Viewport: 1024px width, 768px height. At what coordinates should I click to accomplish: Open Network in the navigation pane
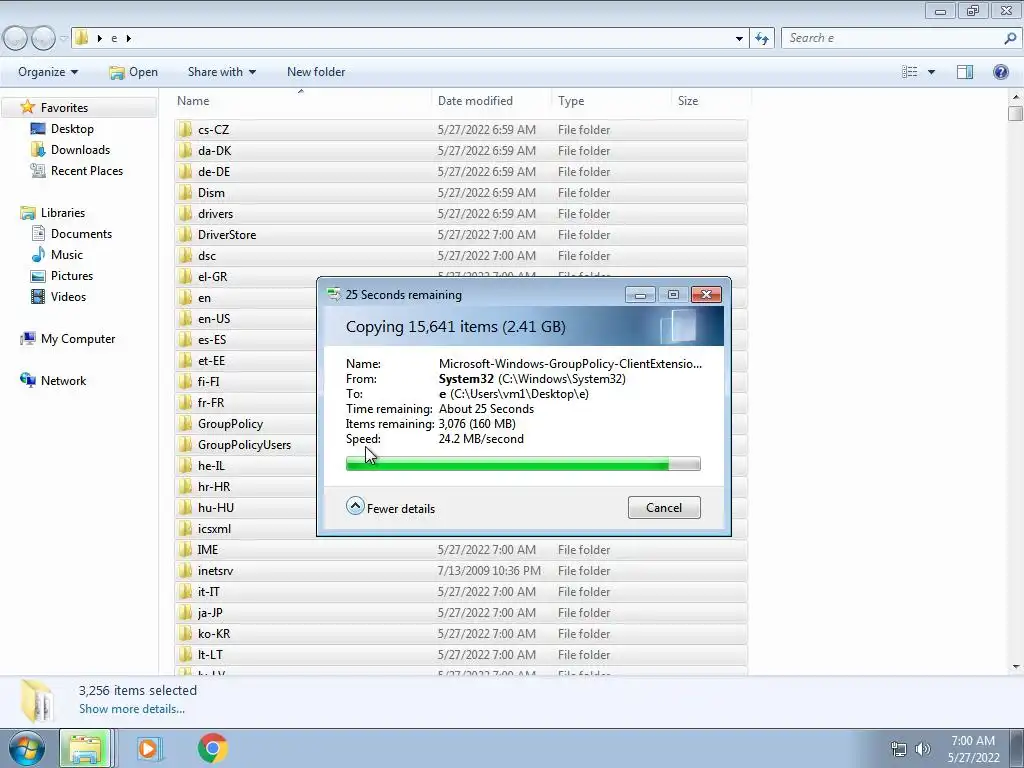(x=63, y=380)
